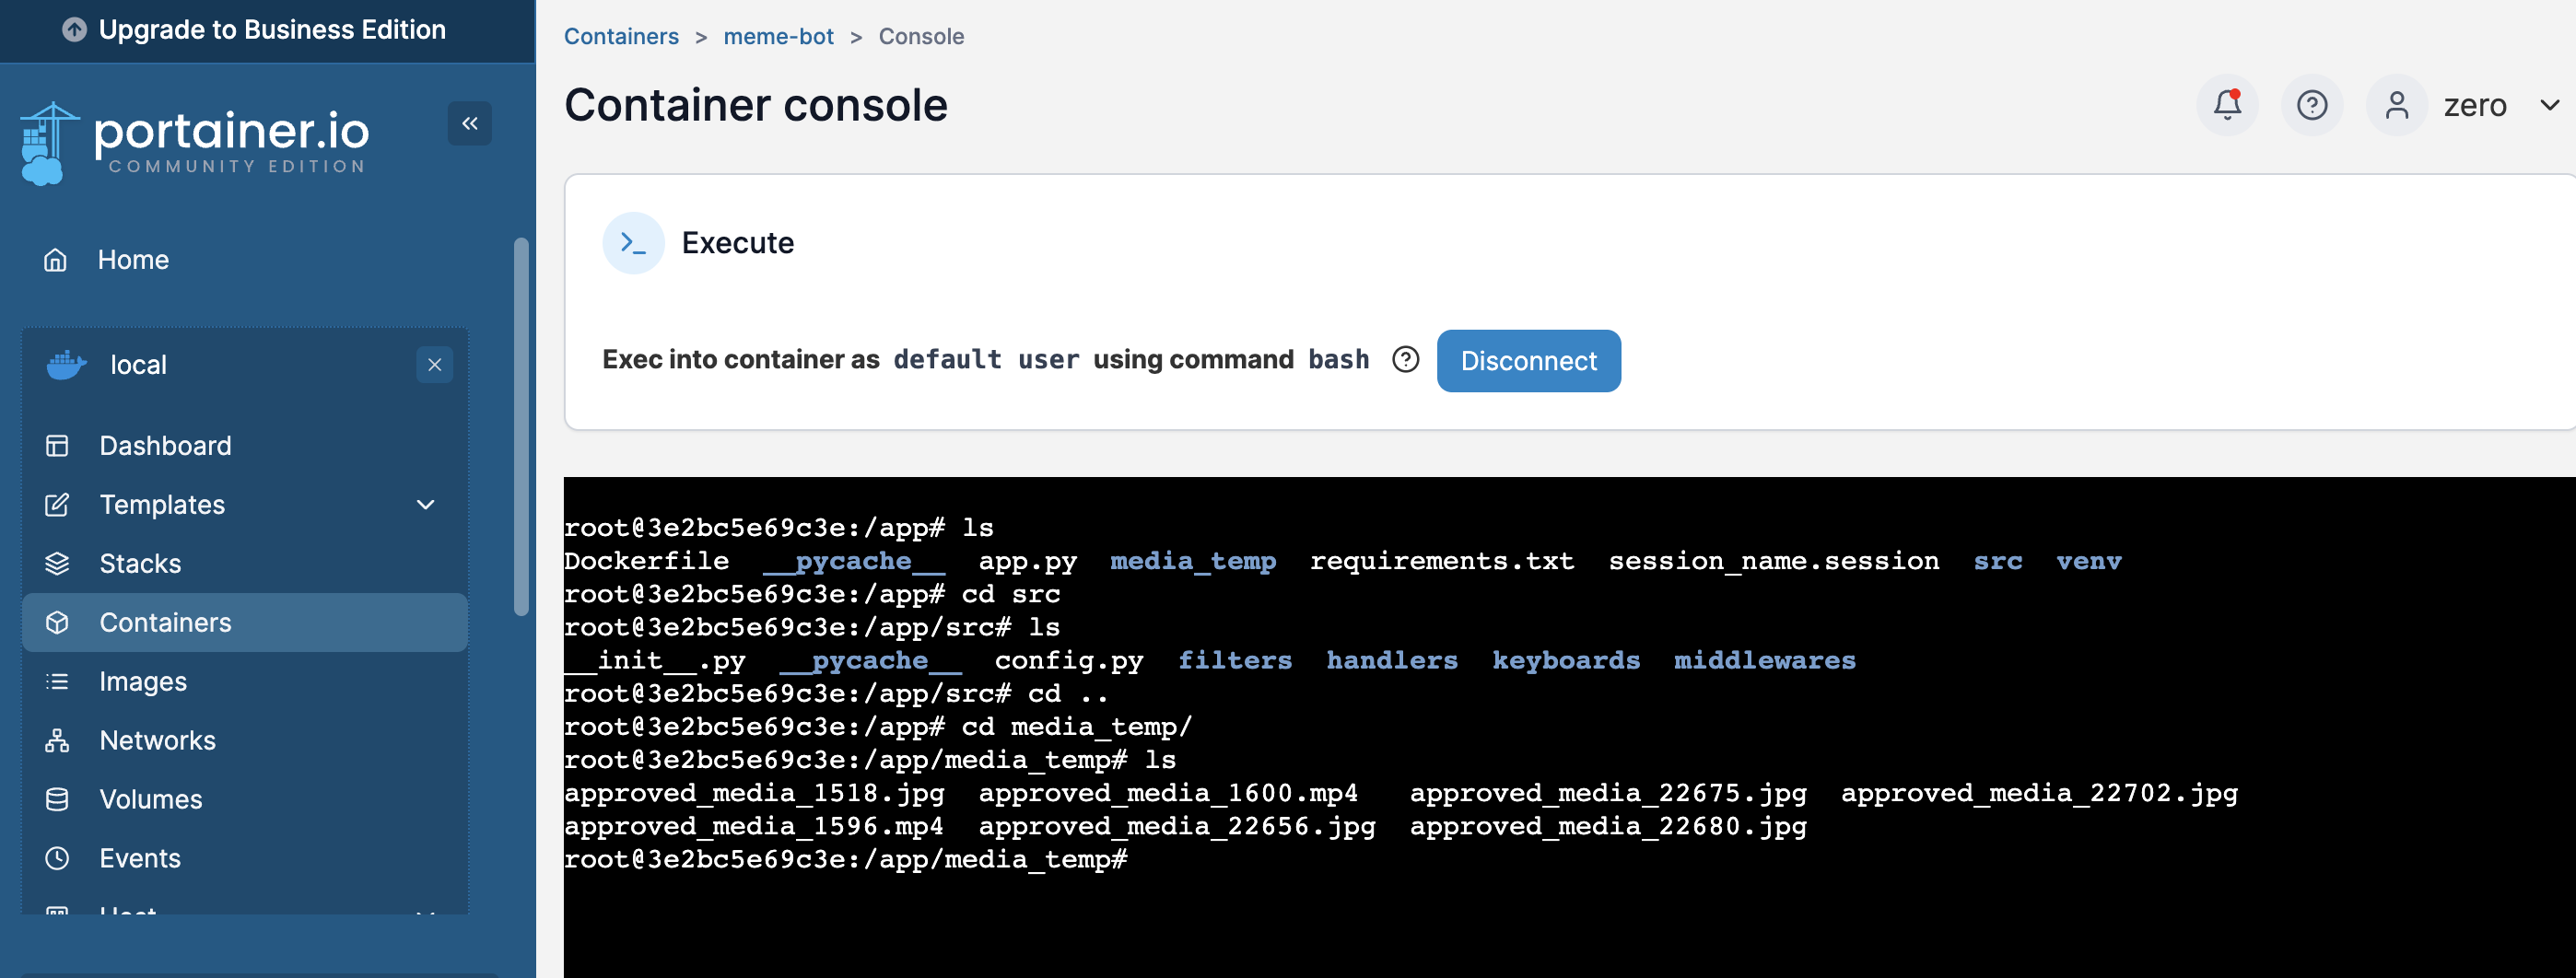Click the Execute terminal prompt icon
Image resolution: width=2576 pixels, height=978 pixels.
633,243
